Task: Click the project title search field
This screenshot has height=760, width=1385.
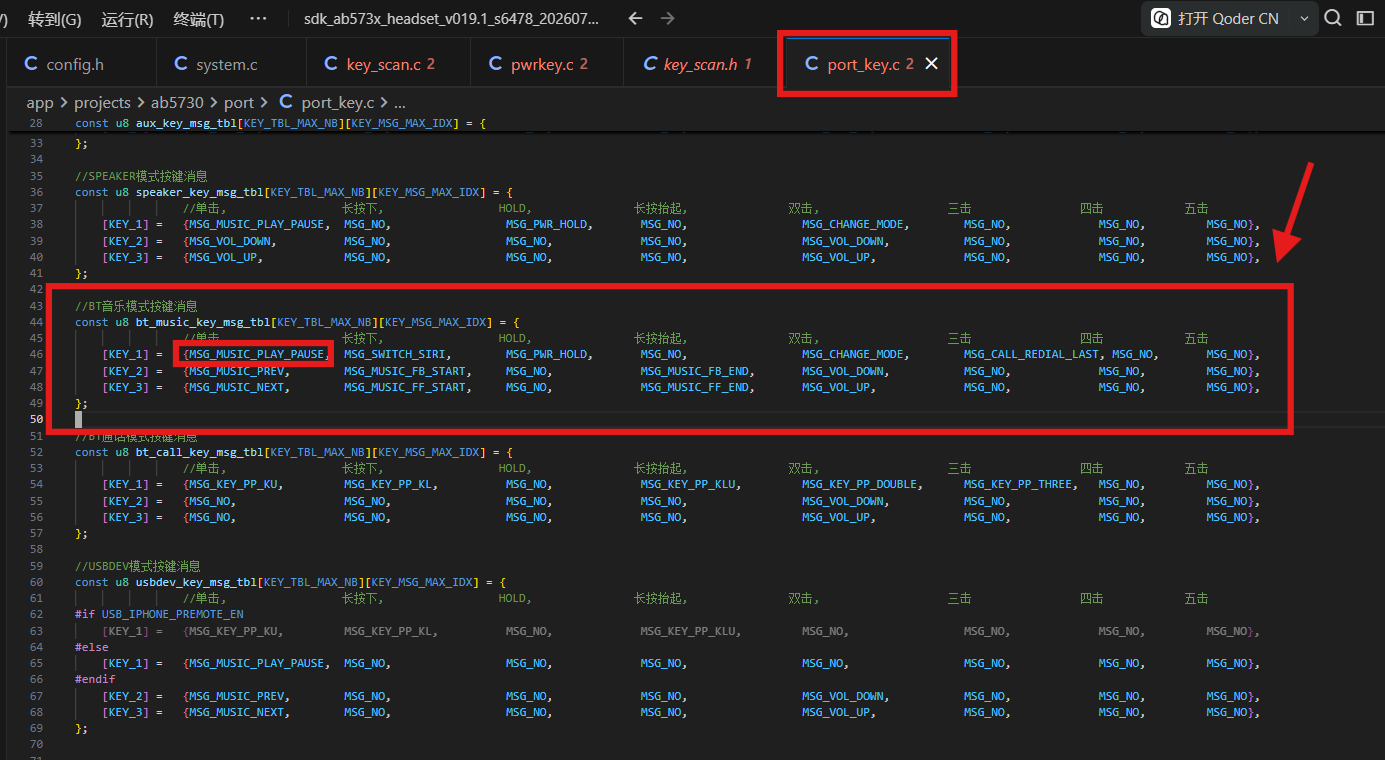Action: click(x=453, y=19)
